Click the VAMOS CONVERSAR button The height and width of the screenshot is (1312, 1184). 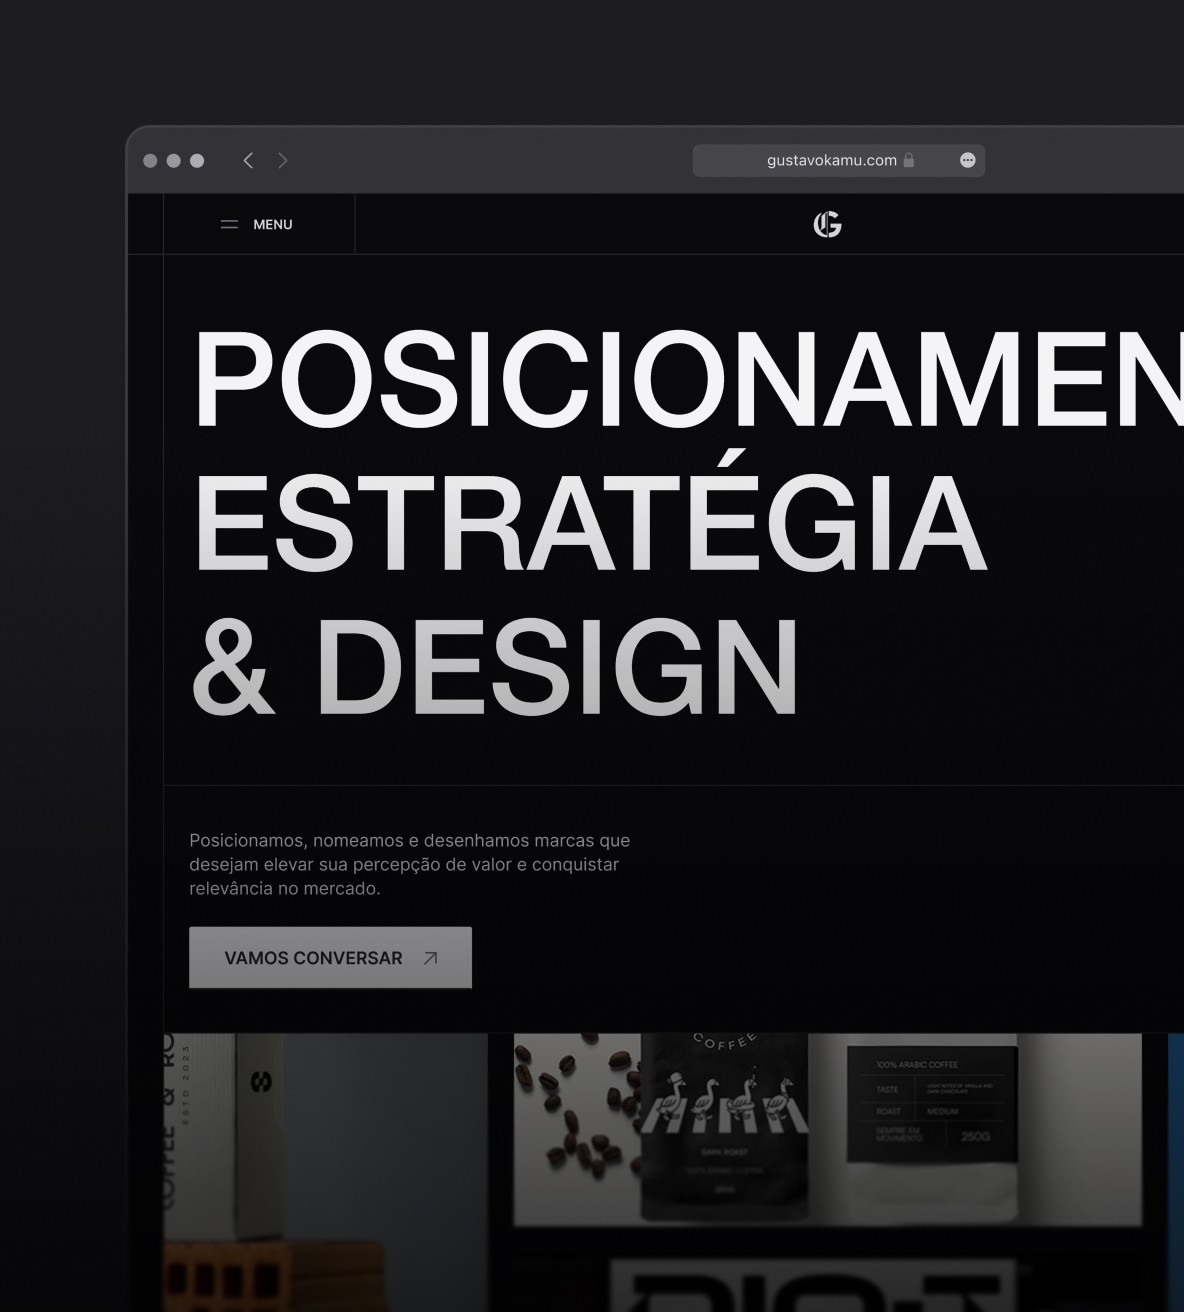point(330,958)
